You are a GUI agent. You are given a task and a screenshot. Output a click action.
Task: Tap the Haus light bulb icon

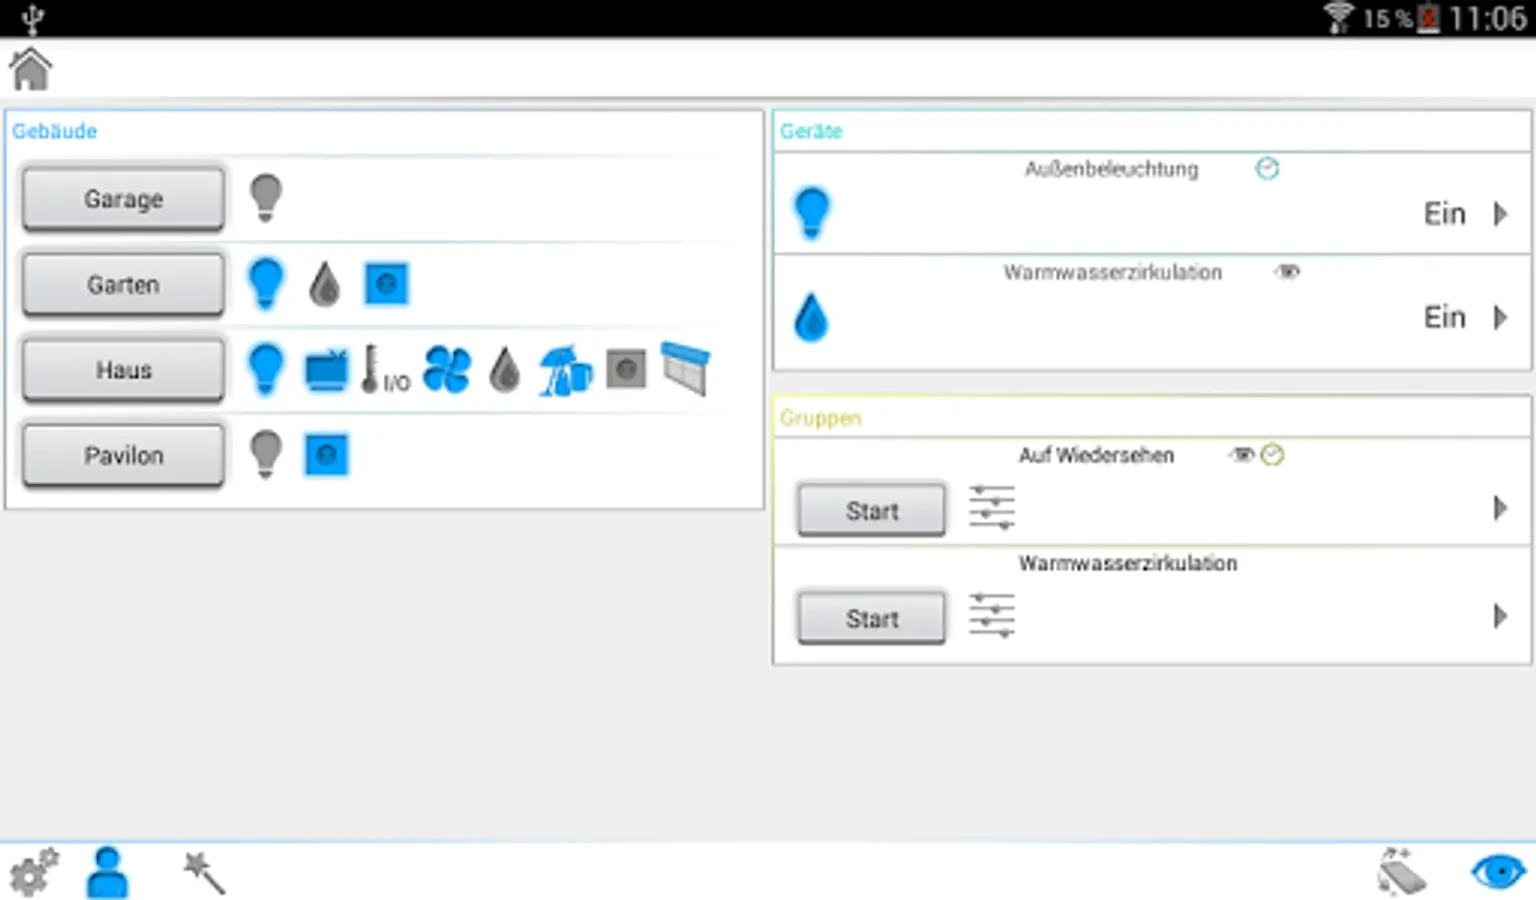click(266, 369)
